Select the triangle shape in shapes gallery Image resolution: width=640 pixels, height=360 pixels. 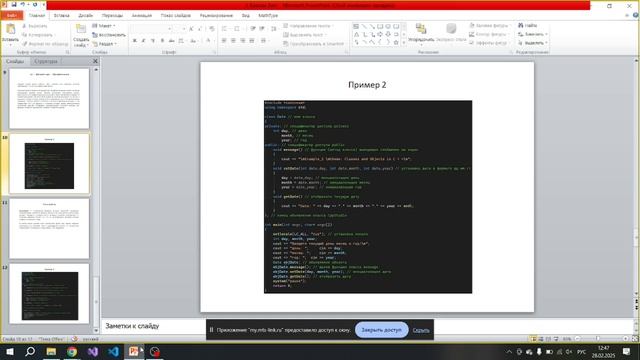point(356,34)
